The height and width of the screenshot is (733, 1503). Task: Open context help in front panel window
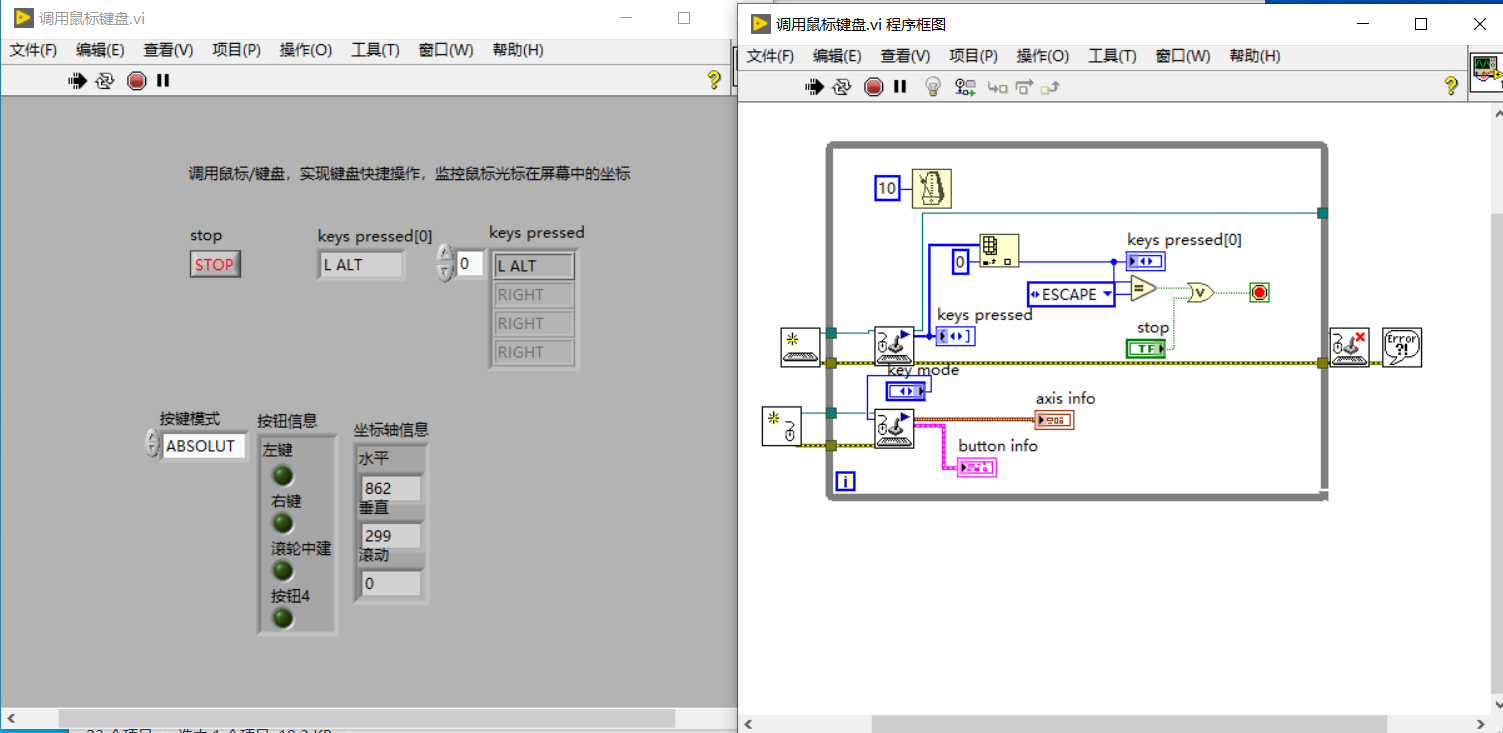coord(714,80)
